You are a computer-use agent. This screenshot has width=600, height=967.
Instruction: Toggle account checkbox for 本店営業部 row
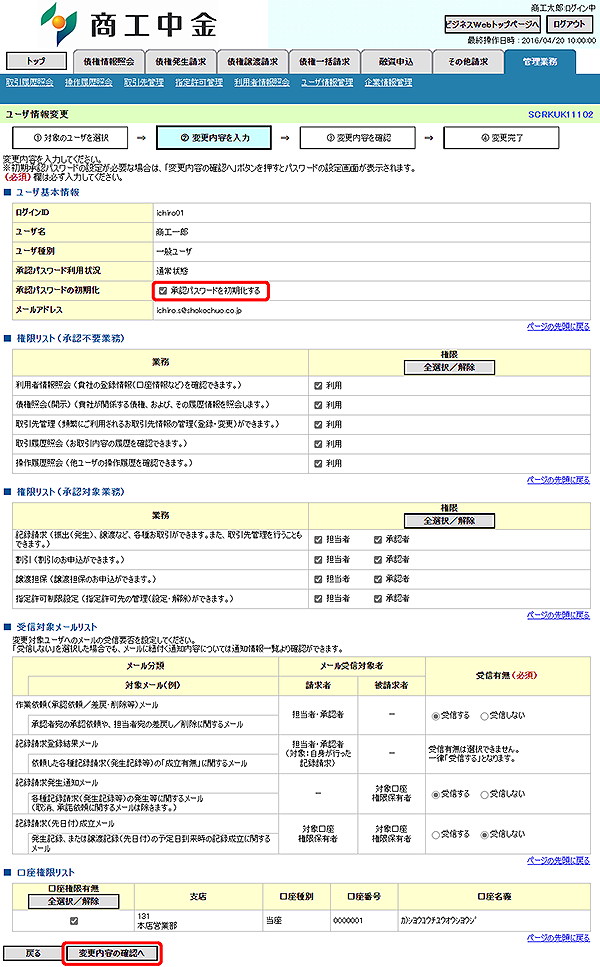pyautogui.click(x=74, y=921)
